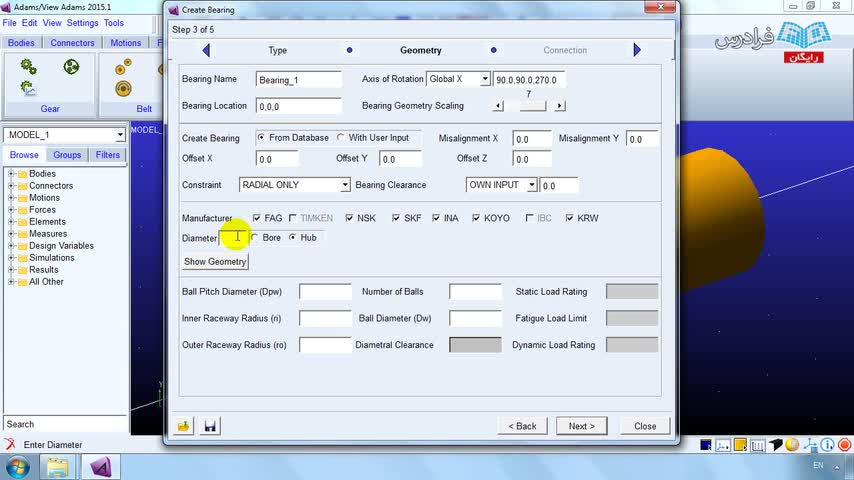The height and width of the screenshot is (480, 854).
Task: Click the Bearing Geometry Scaling slider thumb
Action: tap(533, 106)
